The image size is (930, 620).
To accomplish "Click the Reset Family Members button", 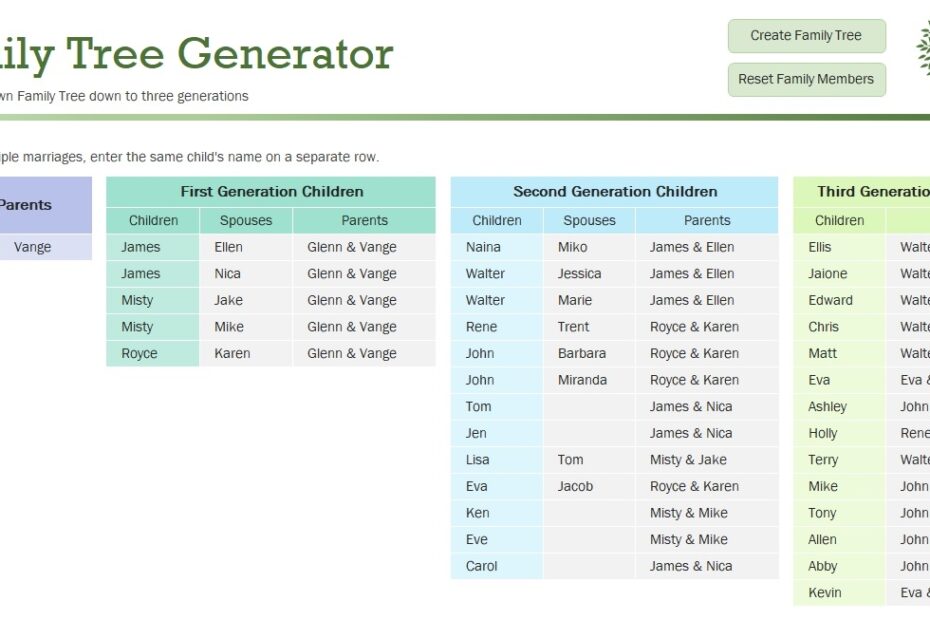I will click(806, 79).
